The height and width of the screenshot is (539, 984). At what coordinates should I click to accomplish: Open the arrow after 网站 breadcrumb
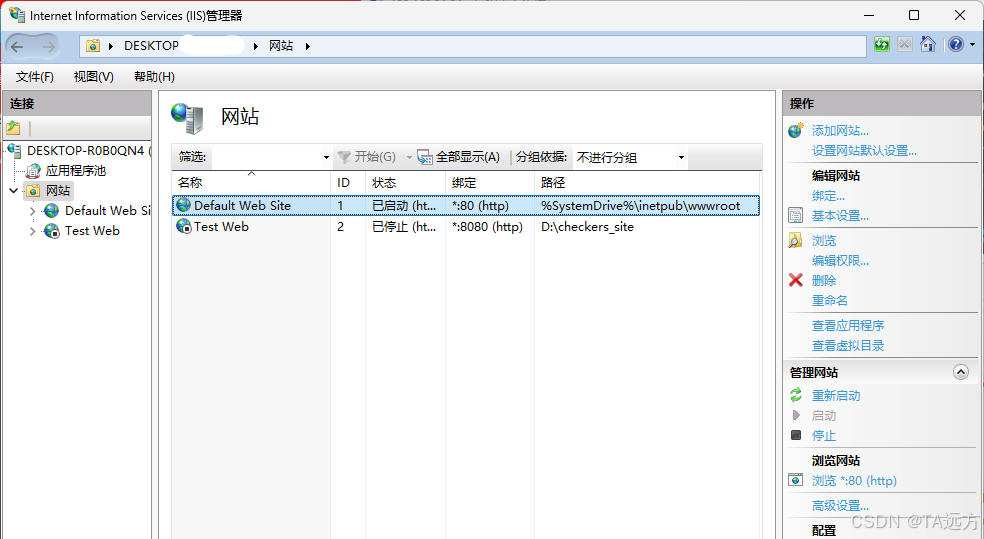[308, 46]
